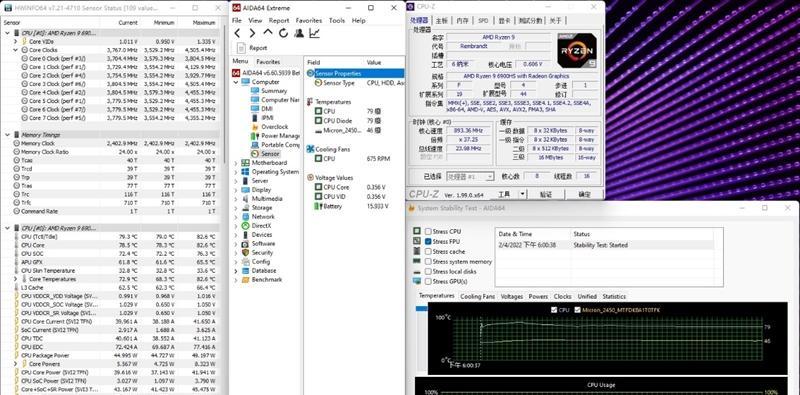Switch to the SPD tab in CPU-Z

(x=483, y=20)
